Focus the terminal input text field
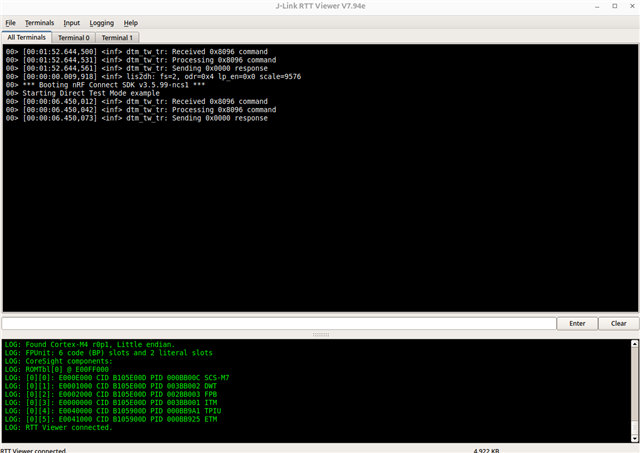The width and height of the screenshot is (640, 453). click(279, 324)
